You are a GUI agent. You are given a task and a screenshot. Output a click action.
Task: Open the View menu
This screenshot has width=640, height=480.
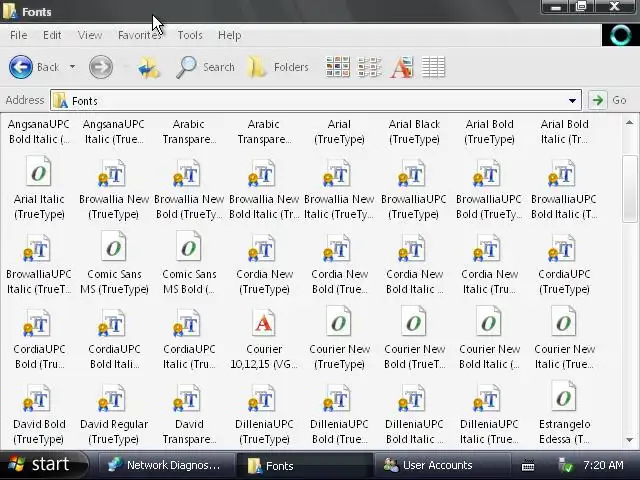[90, 35]
